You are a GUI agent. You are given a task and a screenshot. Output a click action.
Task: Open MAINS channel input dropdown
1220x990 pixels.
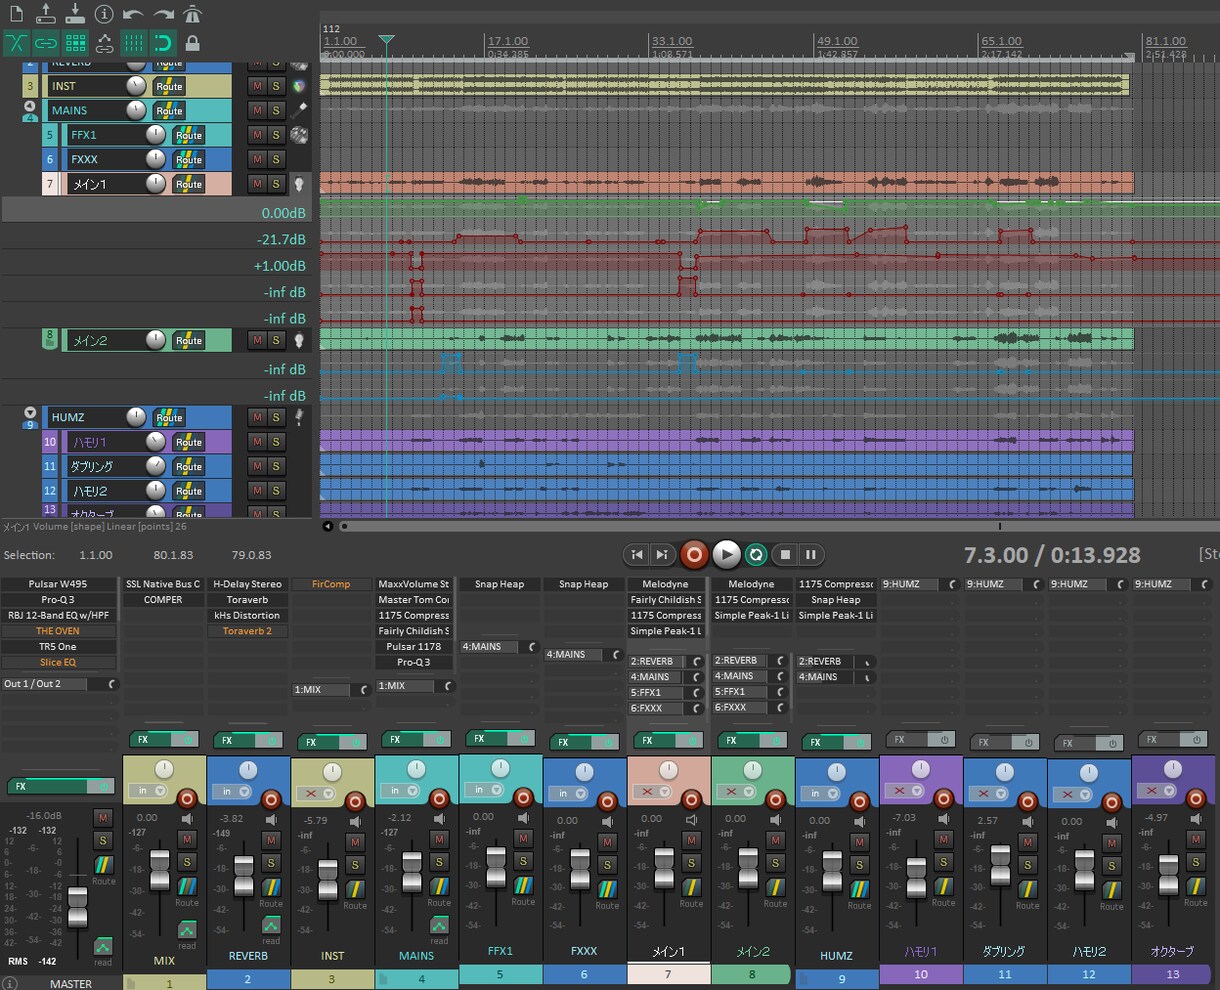(x=402, y=790)
